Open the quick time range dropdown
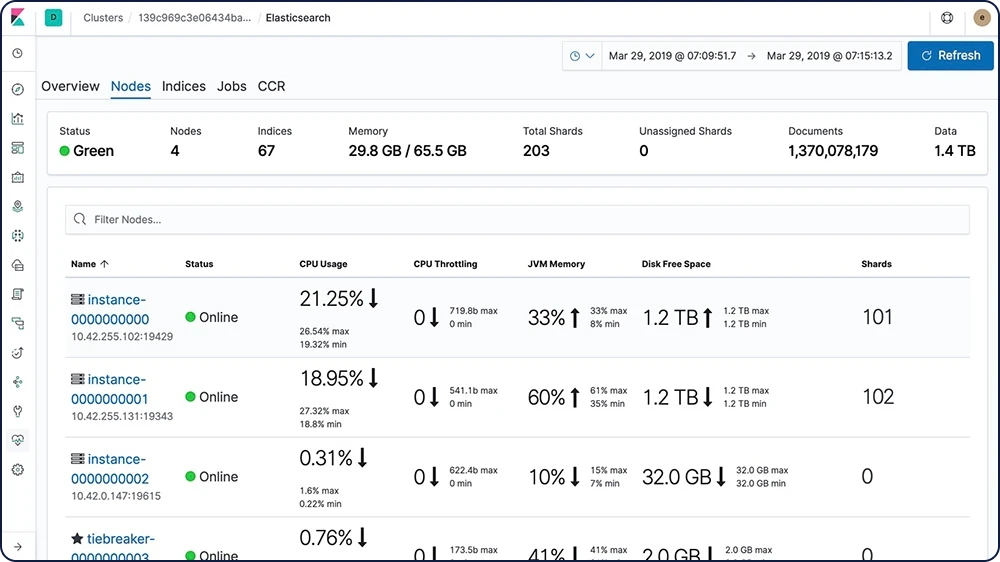Screen dimensions: 1000x562 [x=582, y=56]
